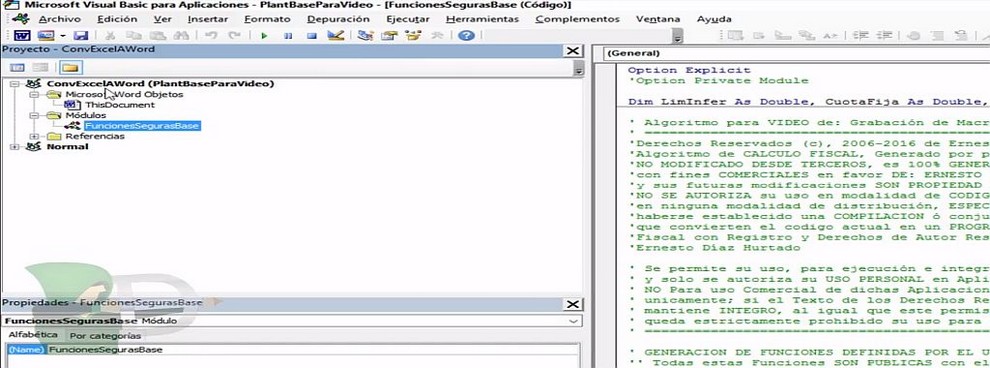Collapse the ConvExcelAWord project node
Screen dimensions: 990x368
coord(15,84)
